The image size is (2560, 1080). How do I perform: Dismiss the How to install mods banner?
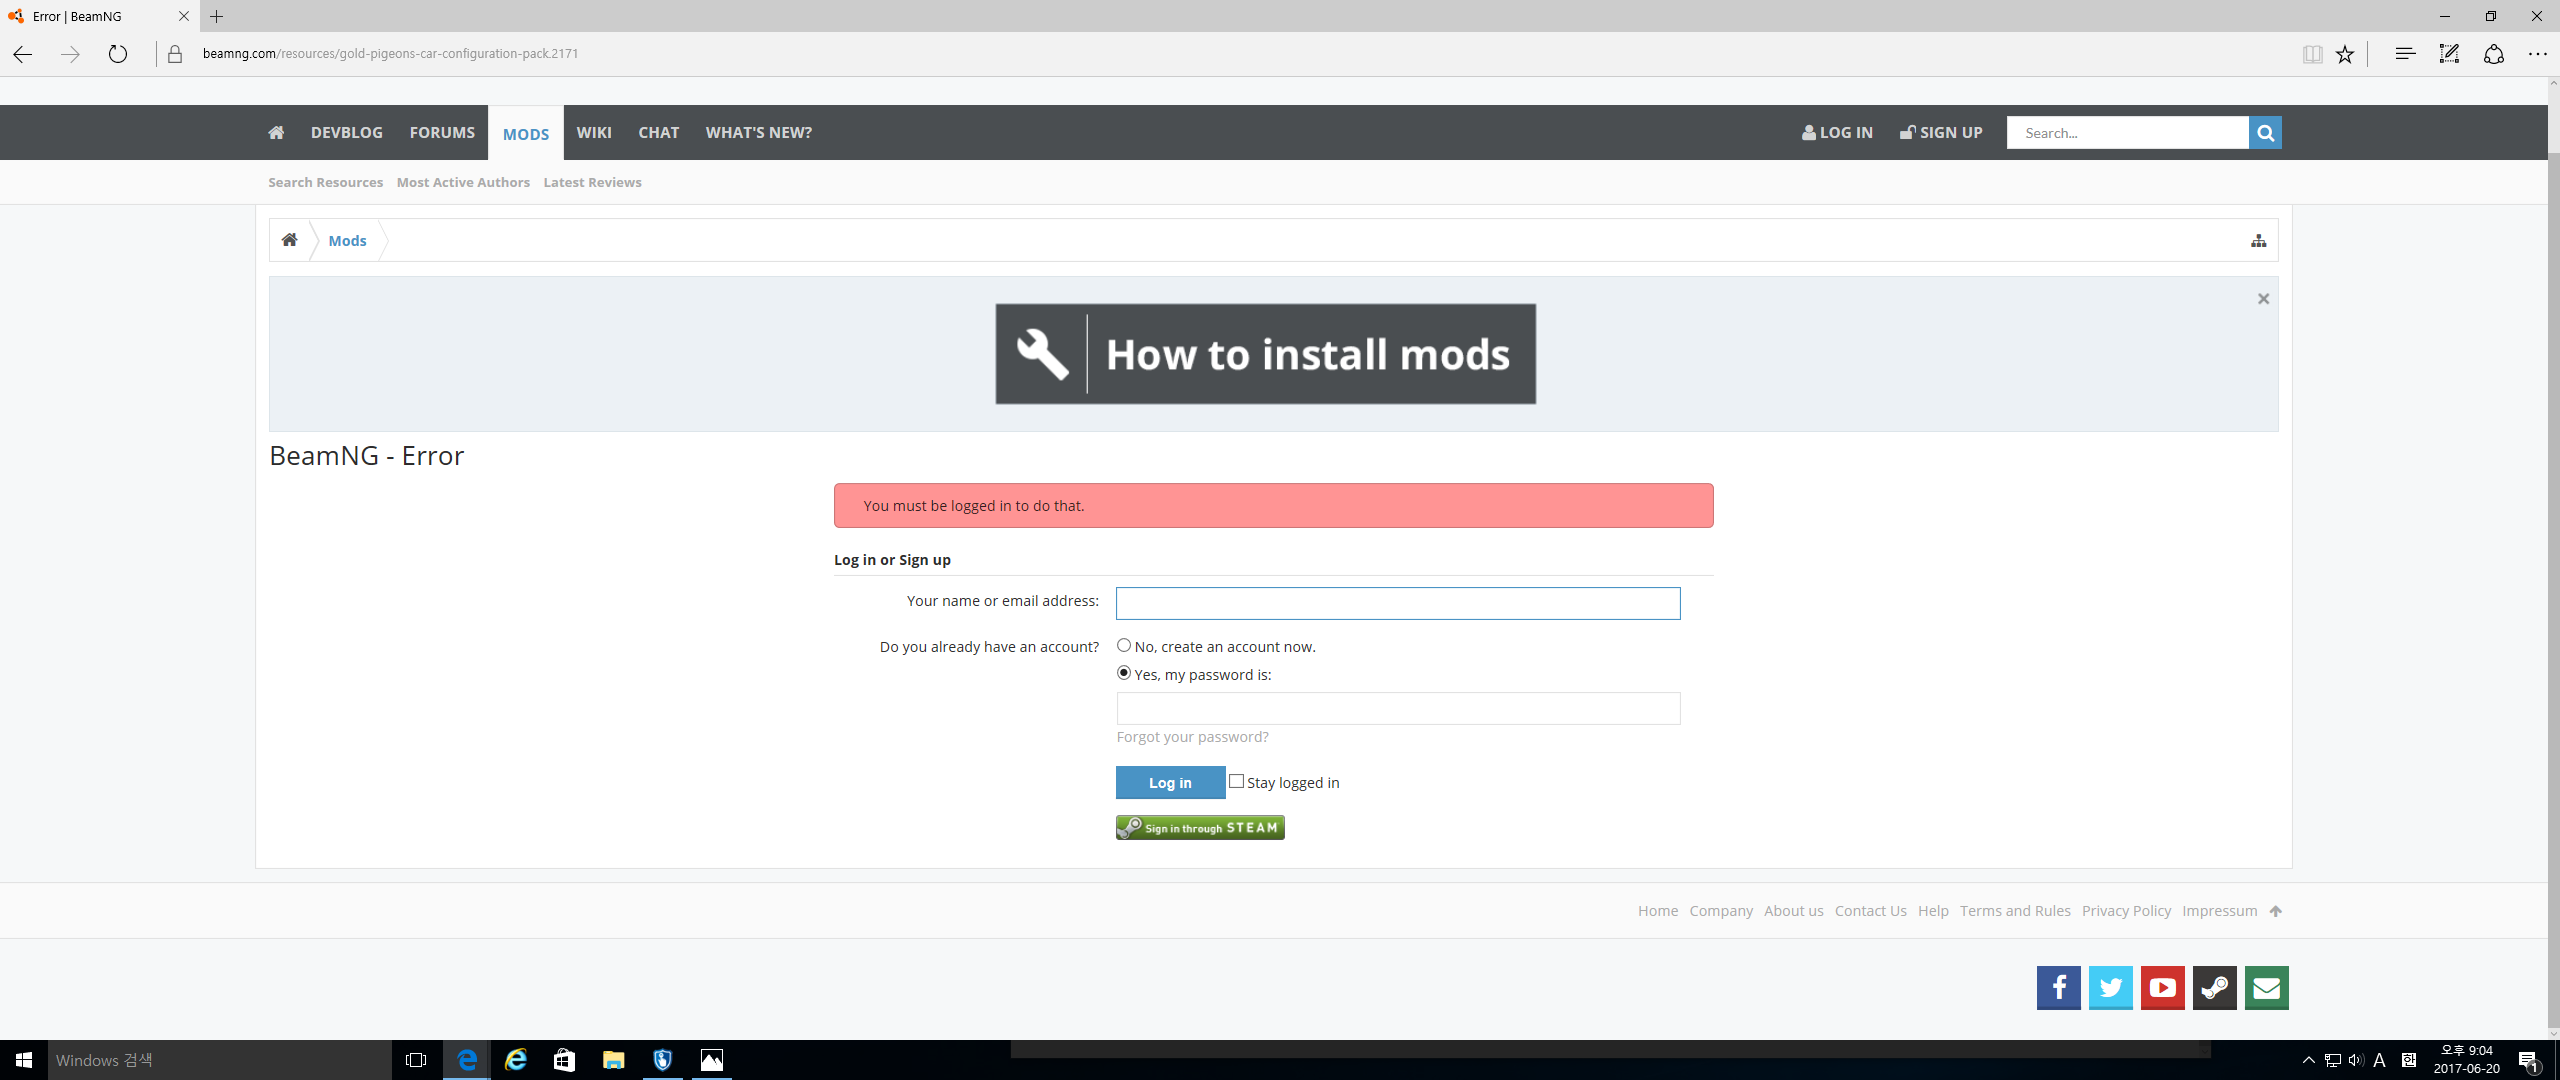tap(2263, 299)
